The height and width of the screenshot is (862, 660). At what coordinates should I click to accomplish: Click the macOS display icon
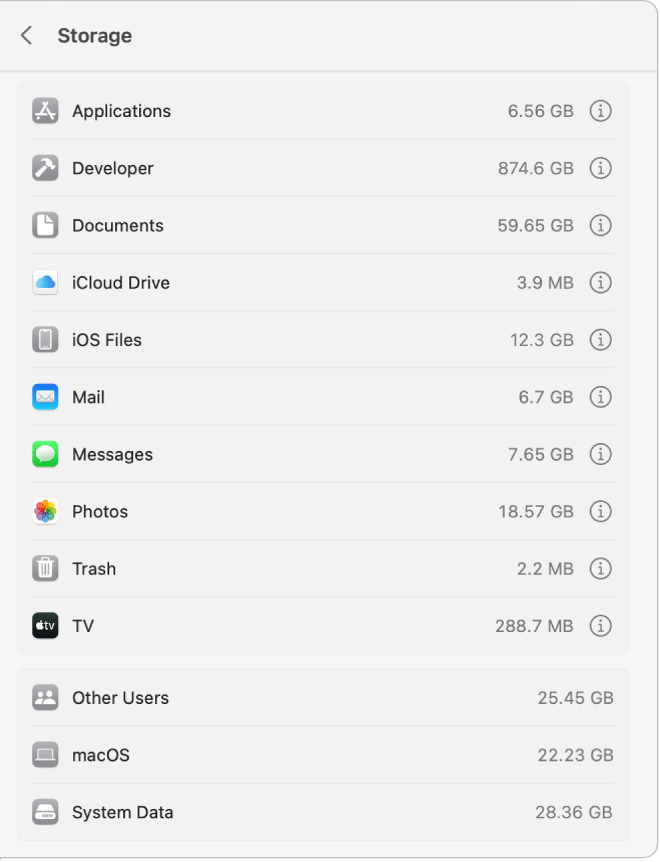[44, 755]
